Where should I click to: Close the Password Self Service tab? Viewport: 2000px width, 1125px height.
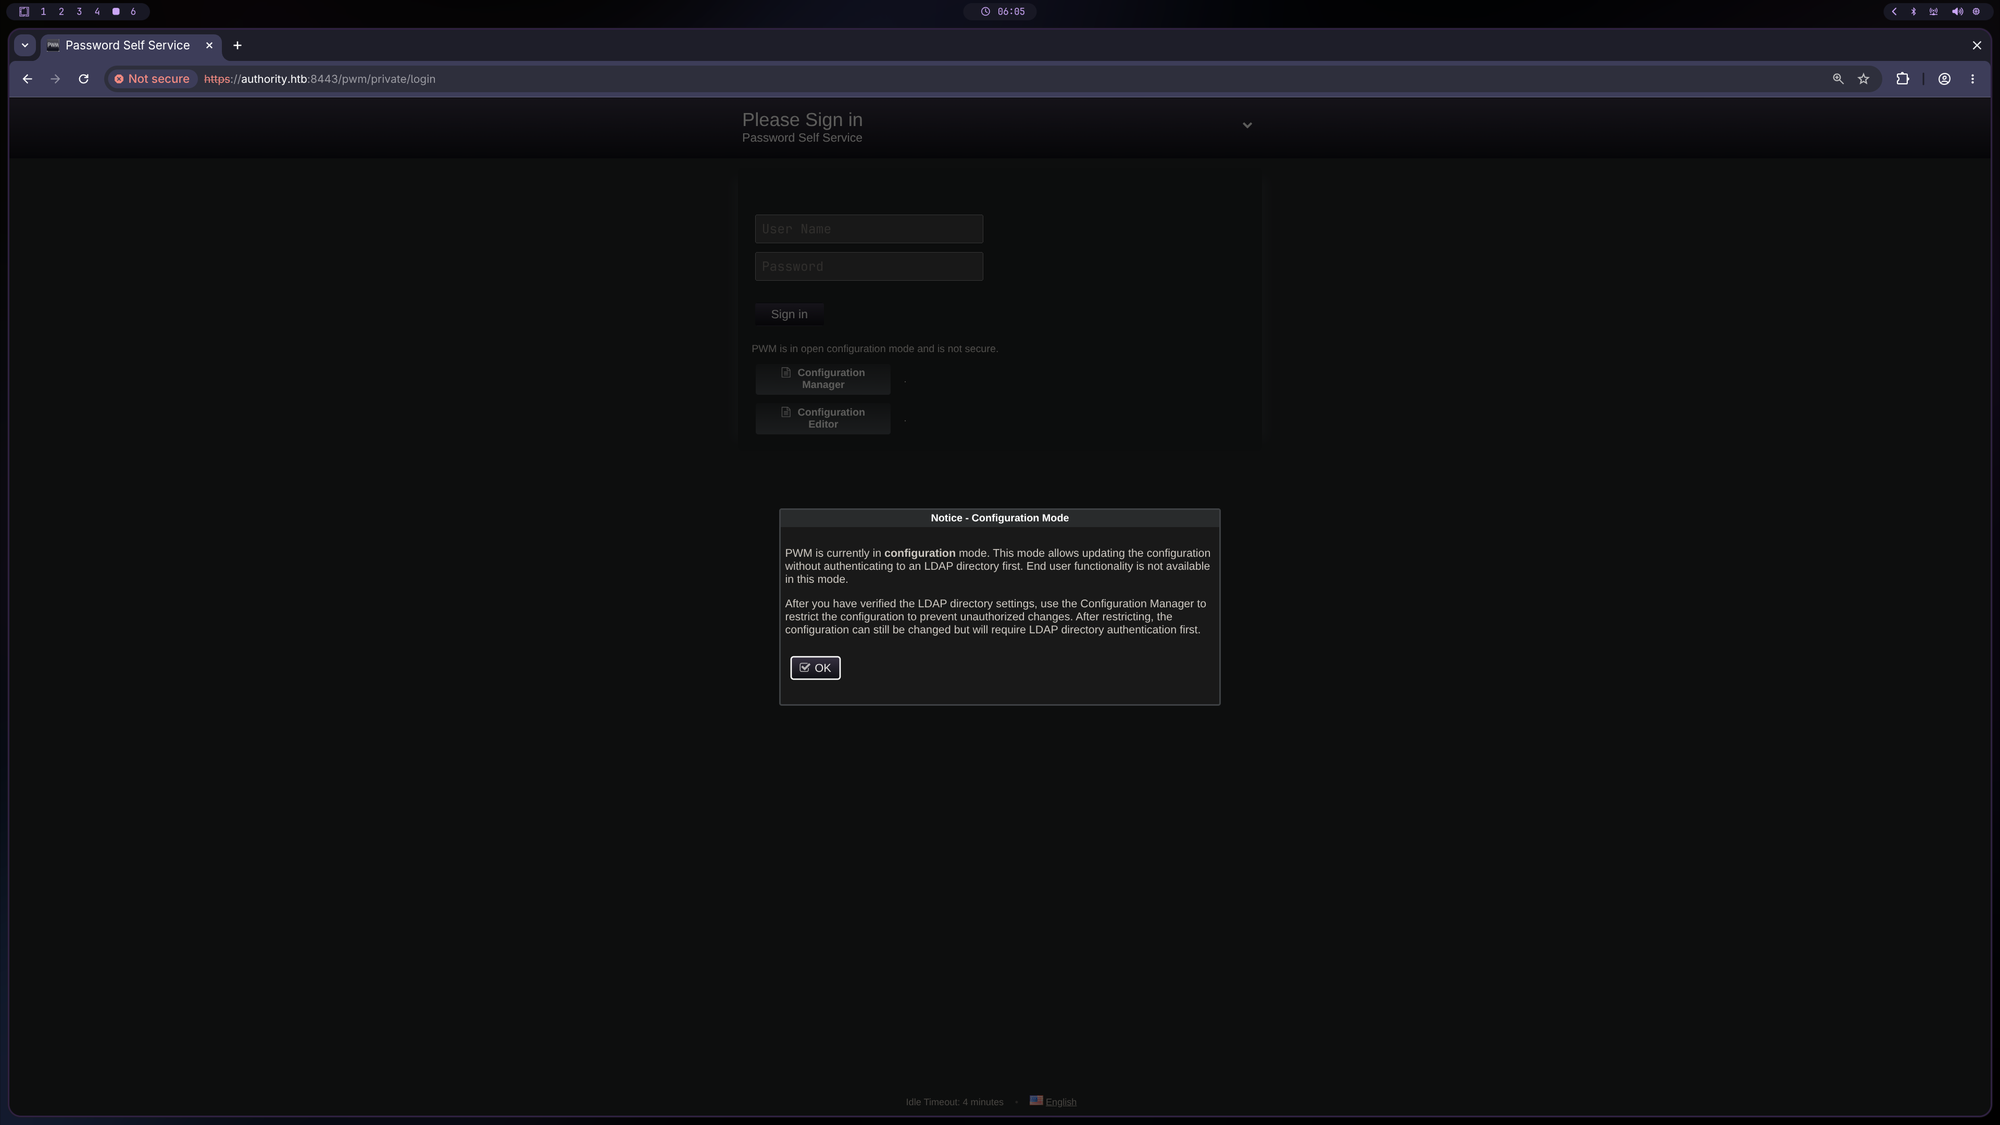[x=209, y=45]
